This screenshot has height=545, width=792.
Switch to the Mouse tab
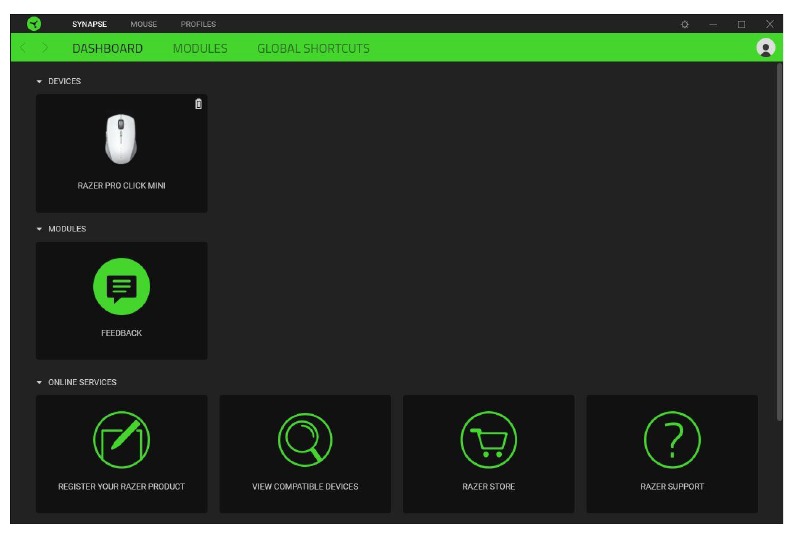(143, 24)
